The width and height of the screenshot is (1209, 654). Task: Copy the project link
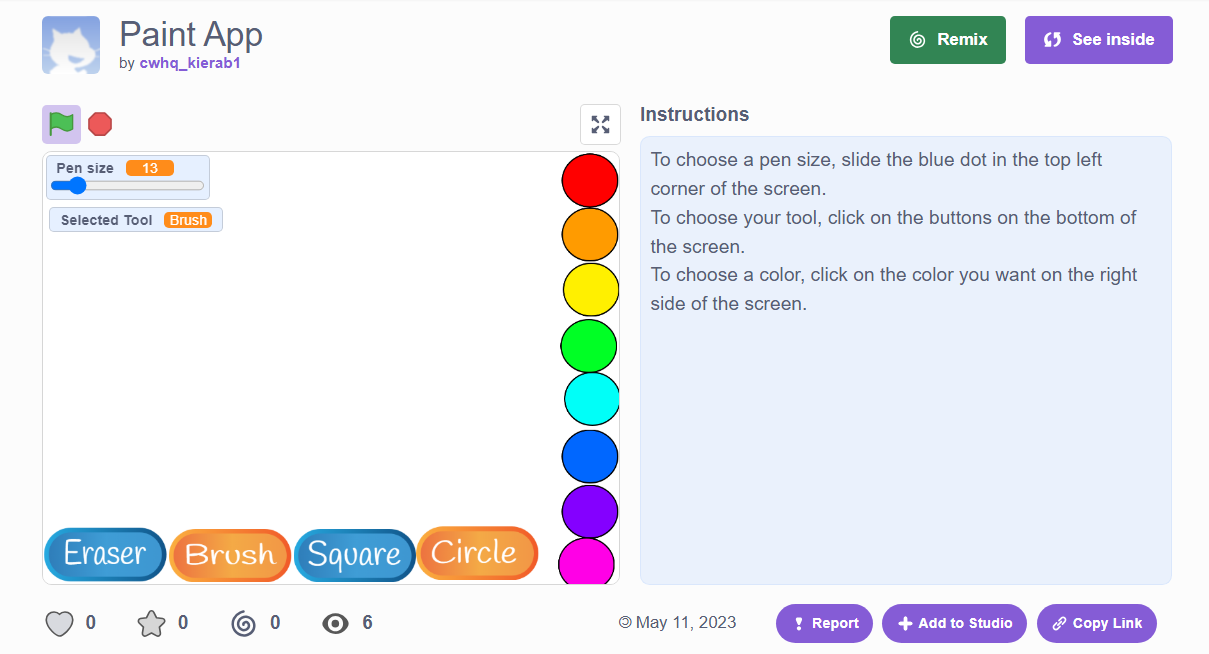pyautogui.click(x=1096, y=623)
